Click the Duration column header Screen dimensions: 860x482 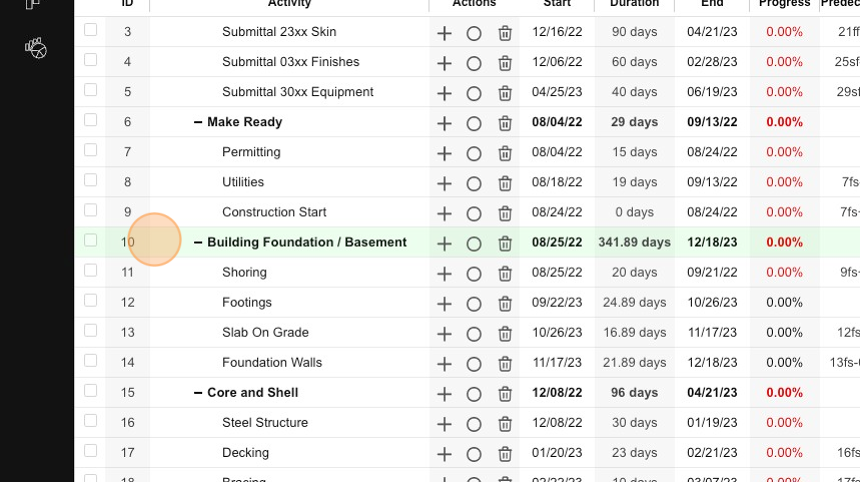pos(634,3)
